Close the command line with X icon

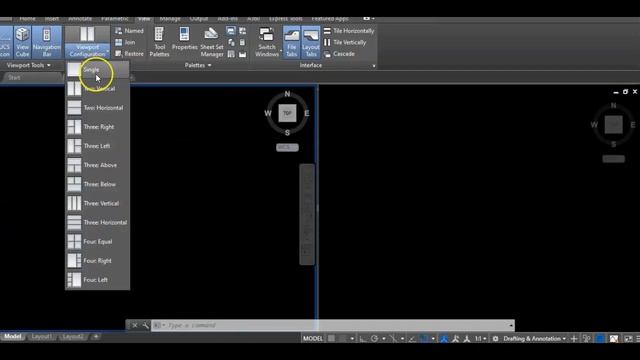coord(135,325)
